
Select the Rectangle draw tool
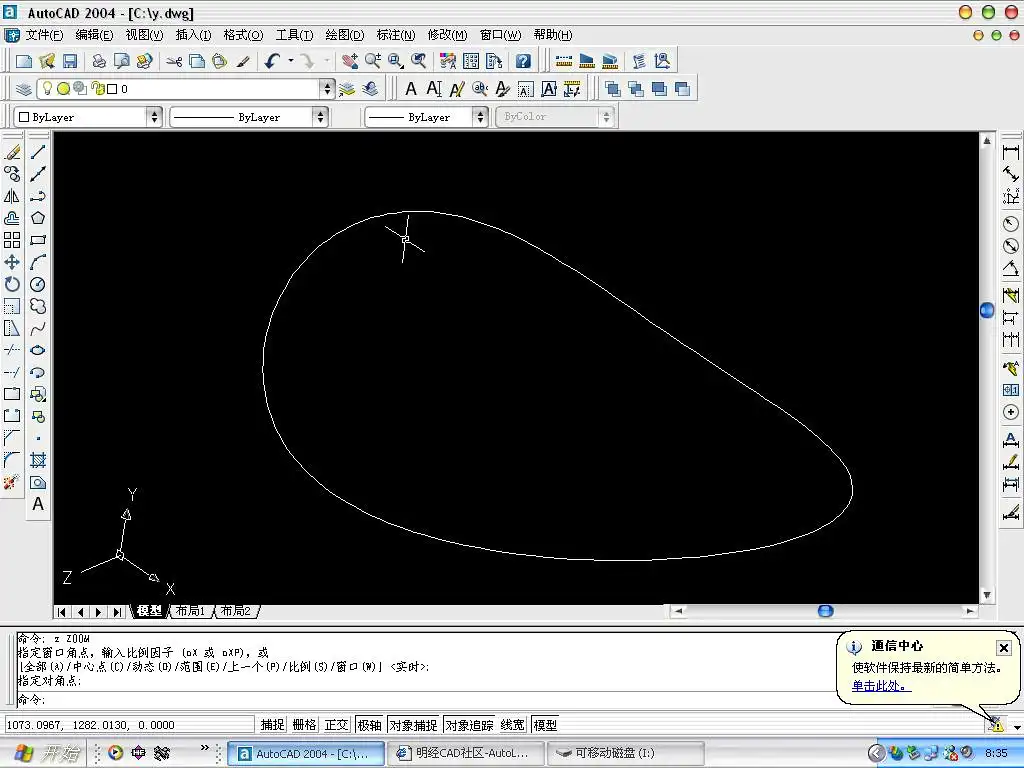click(38, 240)
